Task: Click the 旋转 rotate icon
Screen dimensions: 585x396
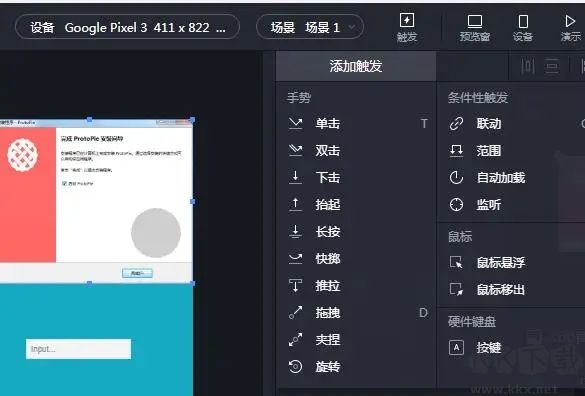Action: coord(295,367)
